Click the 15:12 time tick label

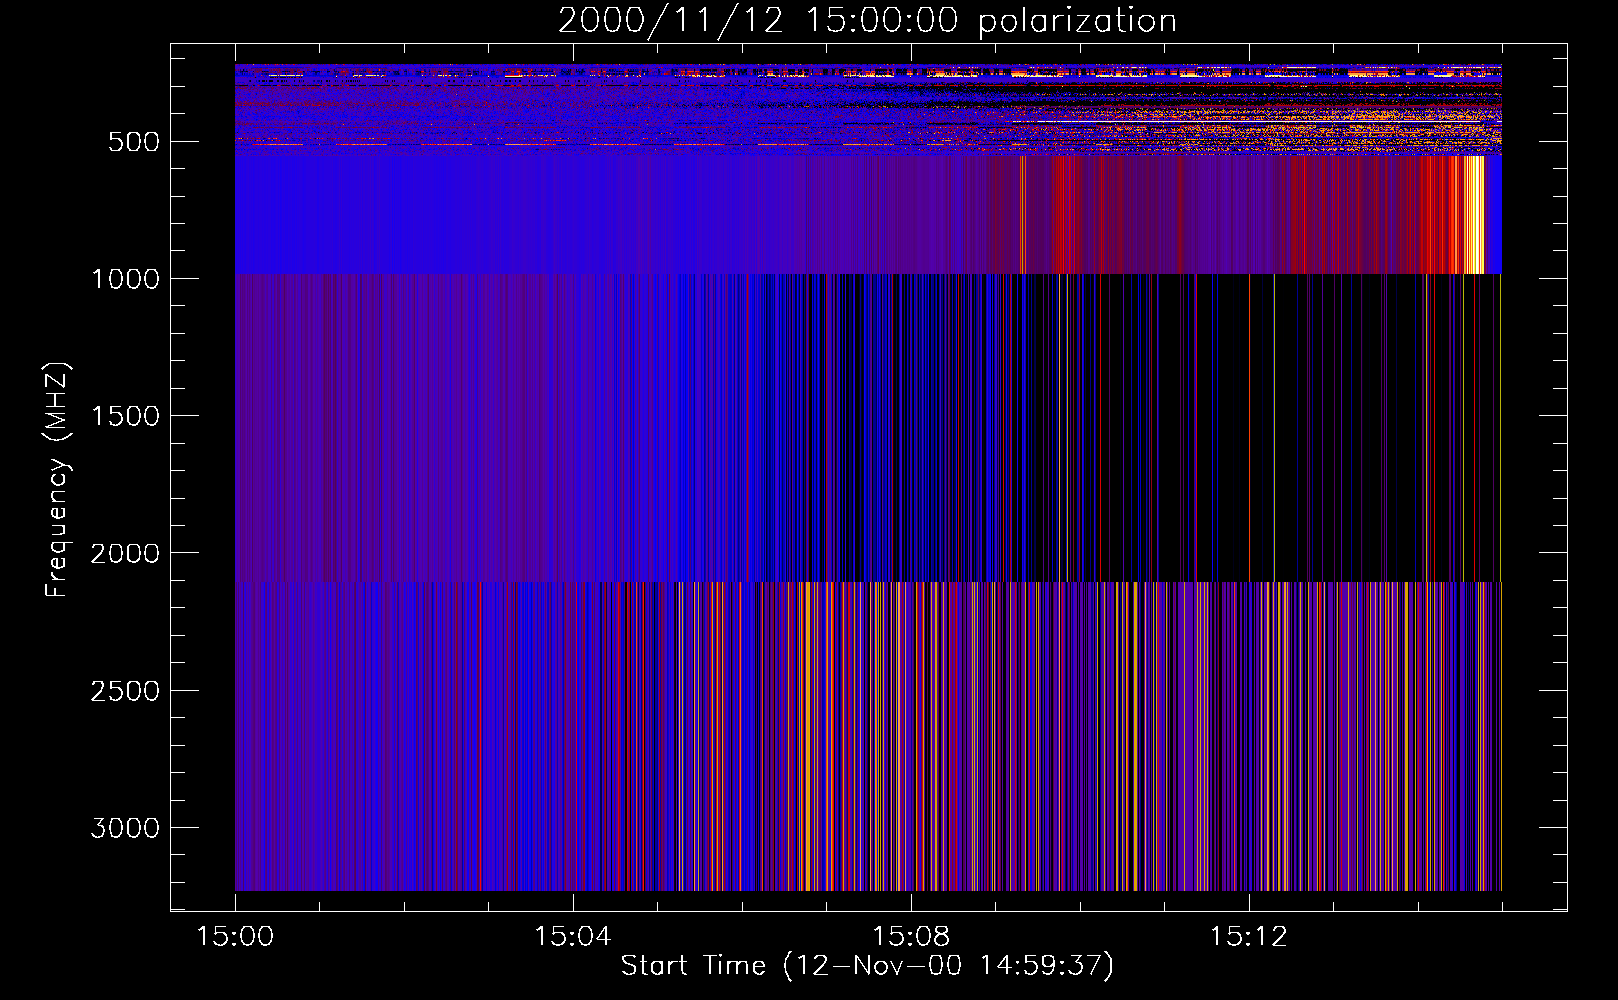(1249, 937)
